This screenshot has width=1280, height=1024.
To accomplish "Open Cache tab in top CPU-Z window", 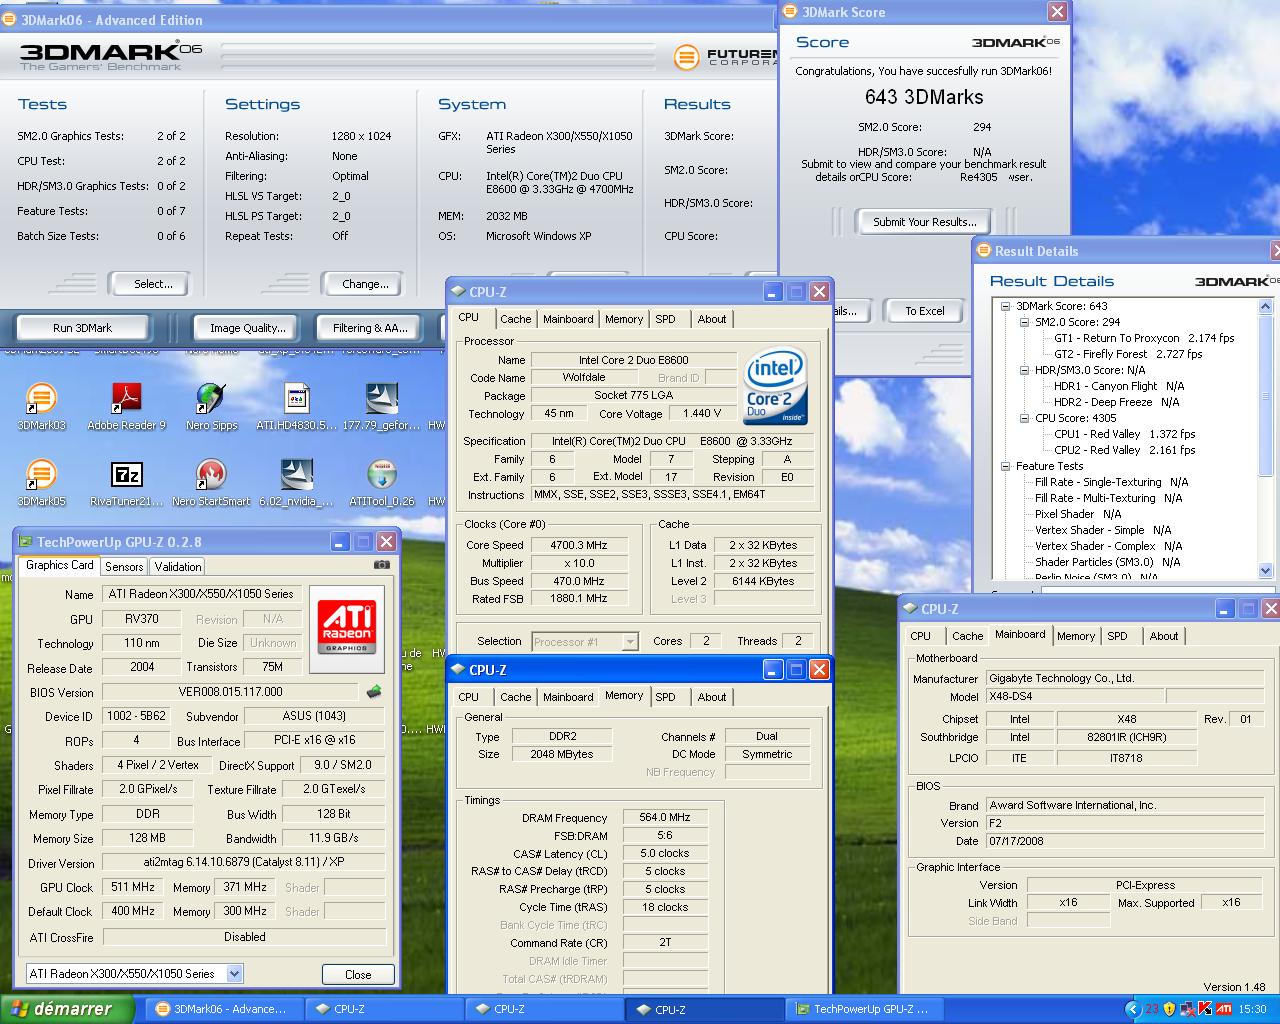I will click(x=516, y=319).
